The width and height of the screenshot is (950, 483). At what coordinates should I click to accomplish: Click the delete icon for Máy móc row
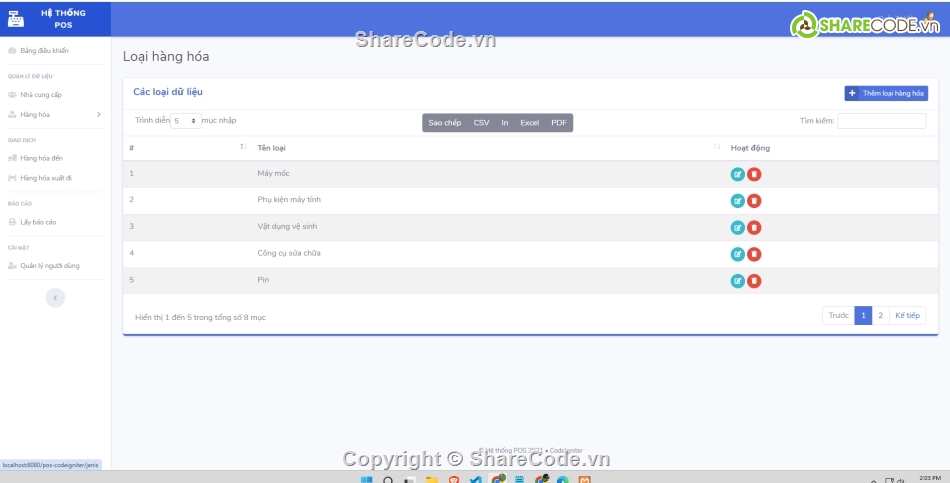[754, 174]
